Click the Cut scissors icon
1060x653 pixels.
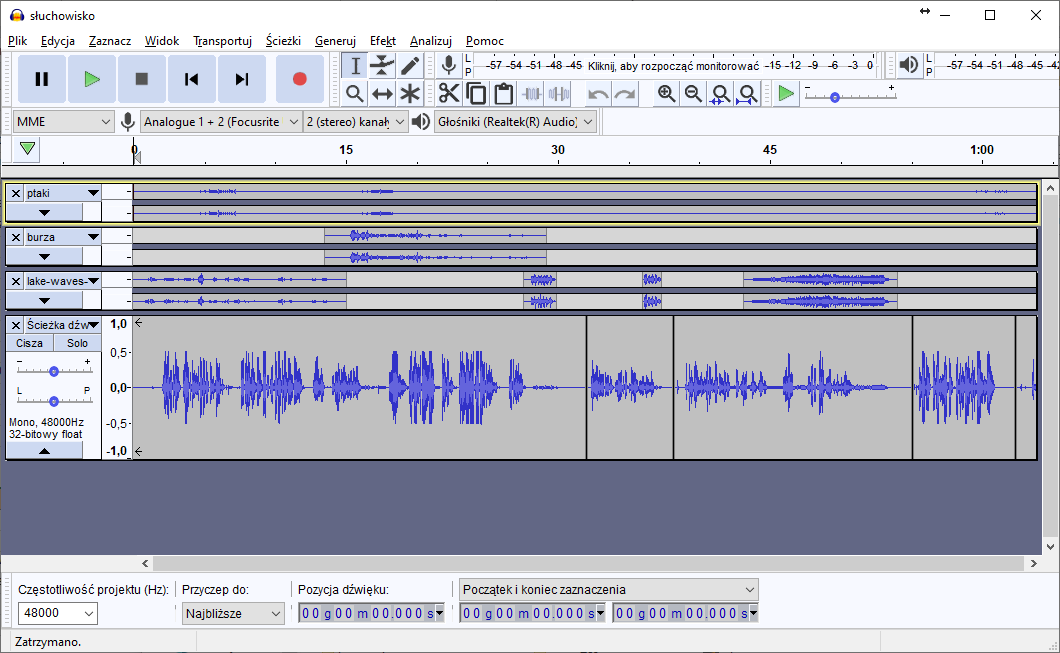(449, 94)
